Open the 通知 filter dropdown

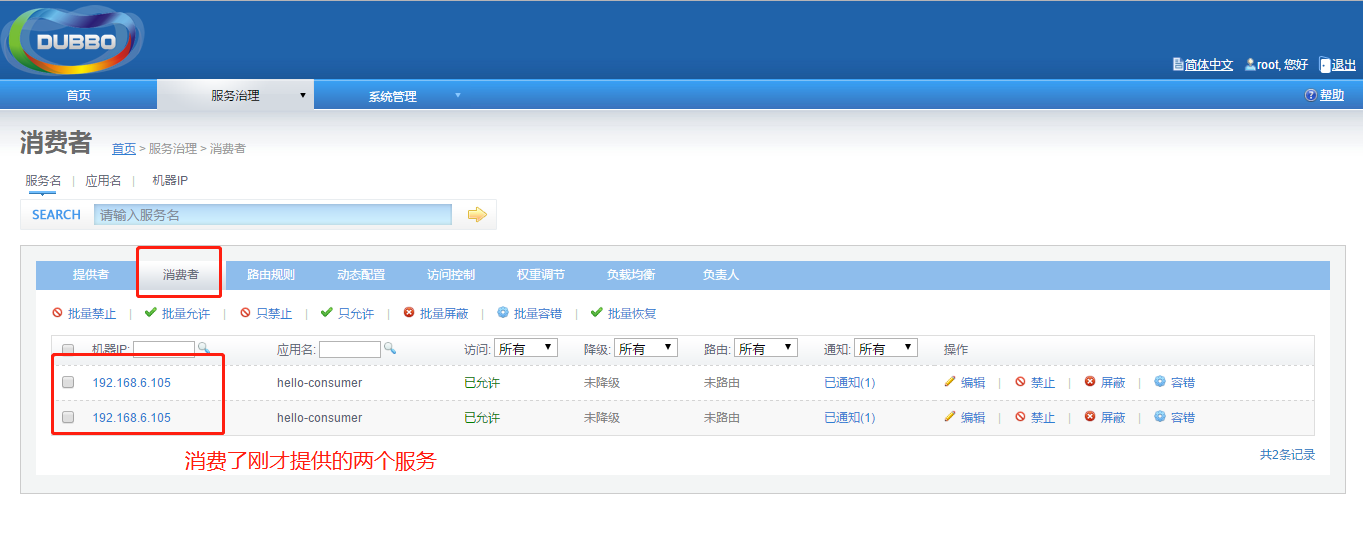pyautogui.click(x=886, y=348)
